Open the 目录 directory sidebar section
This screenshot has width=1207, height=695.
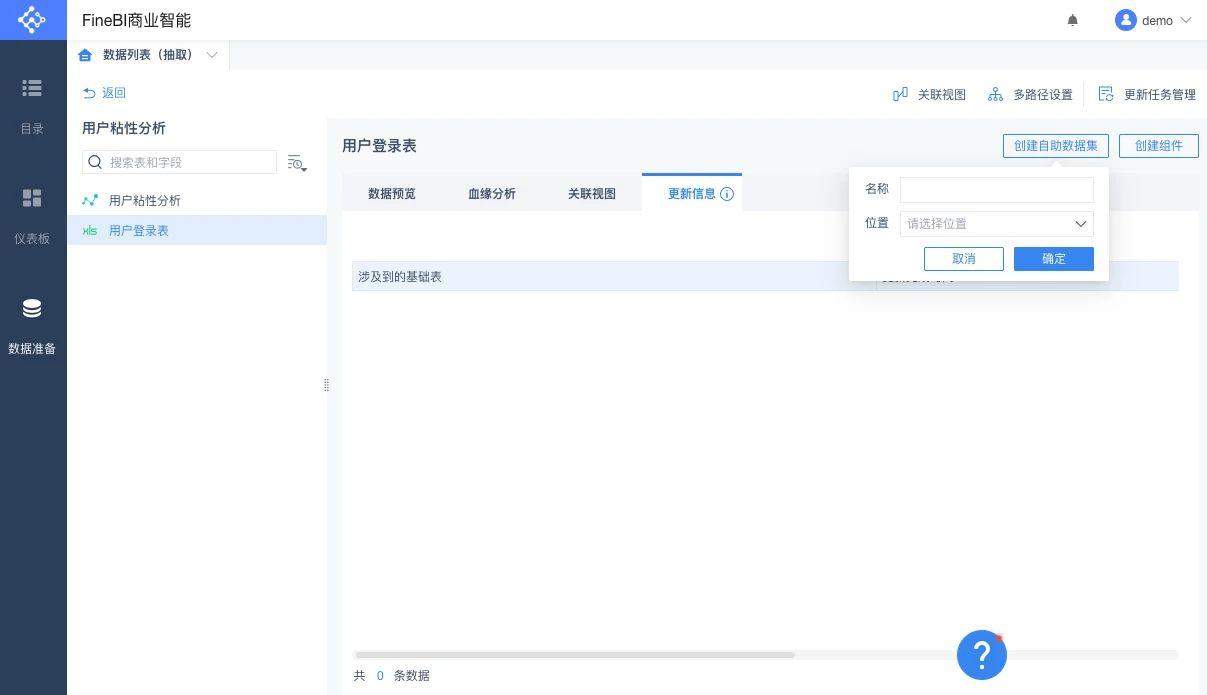tap(32, 105)
